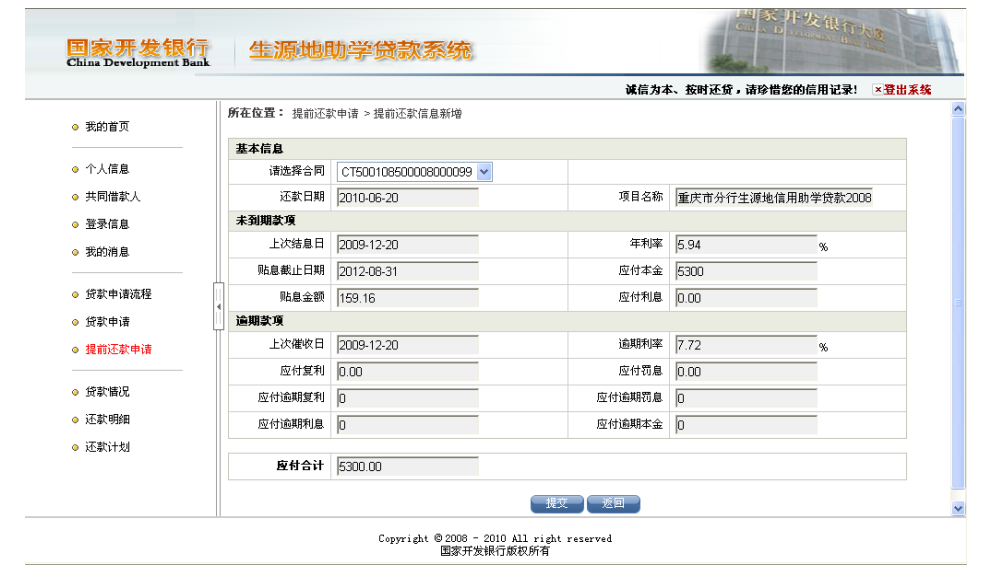The height and width of the screenshot is (578, 982).
Task: Click bullet icon beside 贷款申请流程
Action: coord(75,295)
